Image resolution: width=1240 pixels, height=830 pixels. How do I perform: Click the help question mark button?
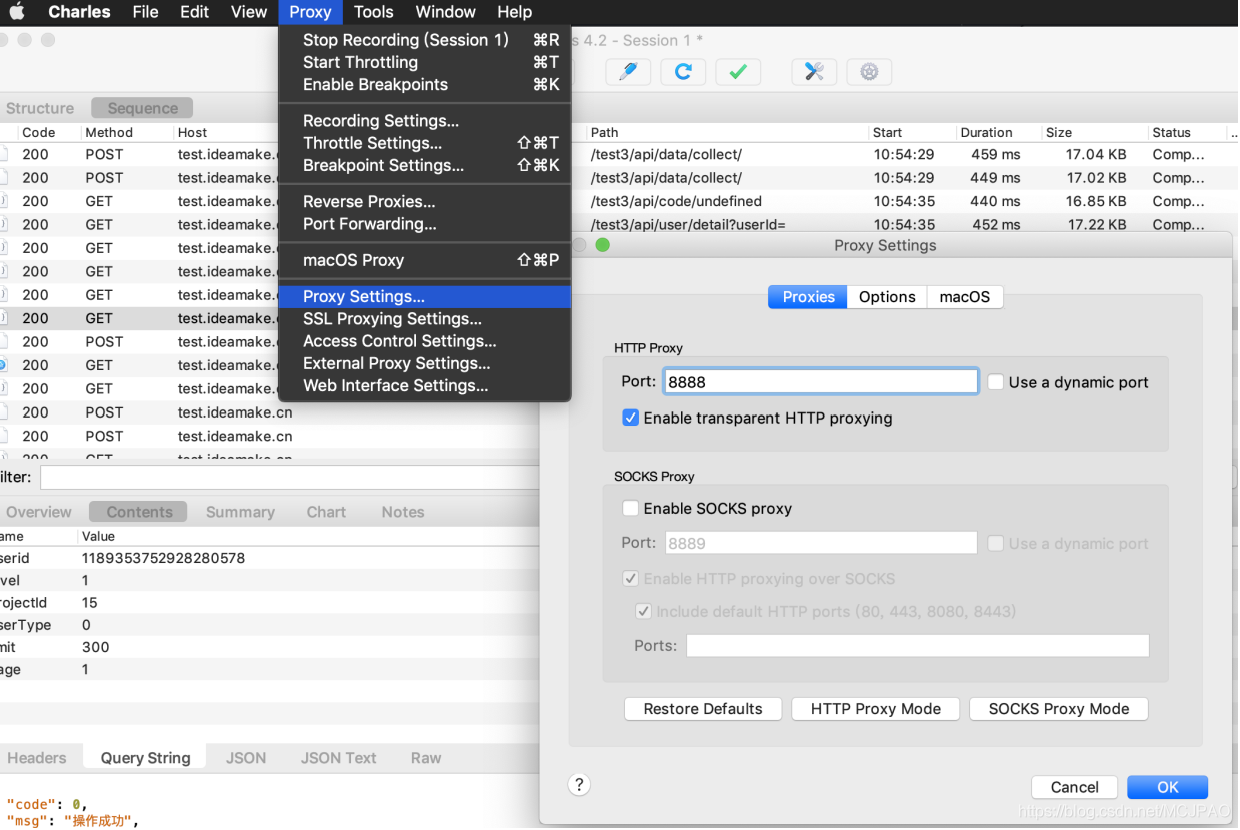coord(579,784)
